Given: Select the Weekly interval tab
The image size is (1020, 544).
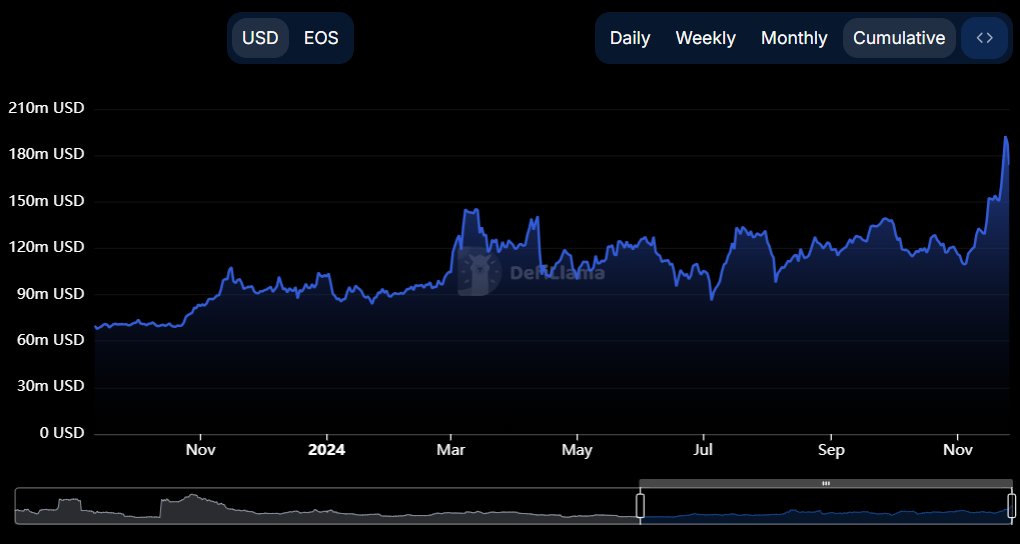Looking at the screenshot, I should tap(705, 38).
